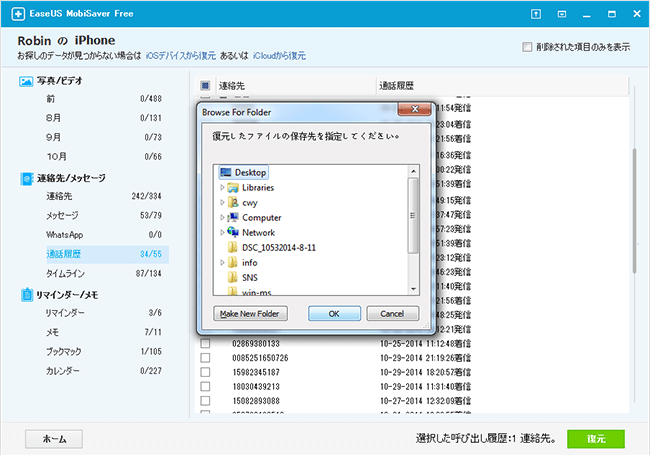Click the ホーム button
The image size is (650, 455).
pyautogui.click(x=54, y=439)
